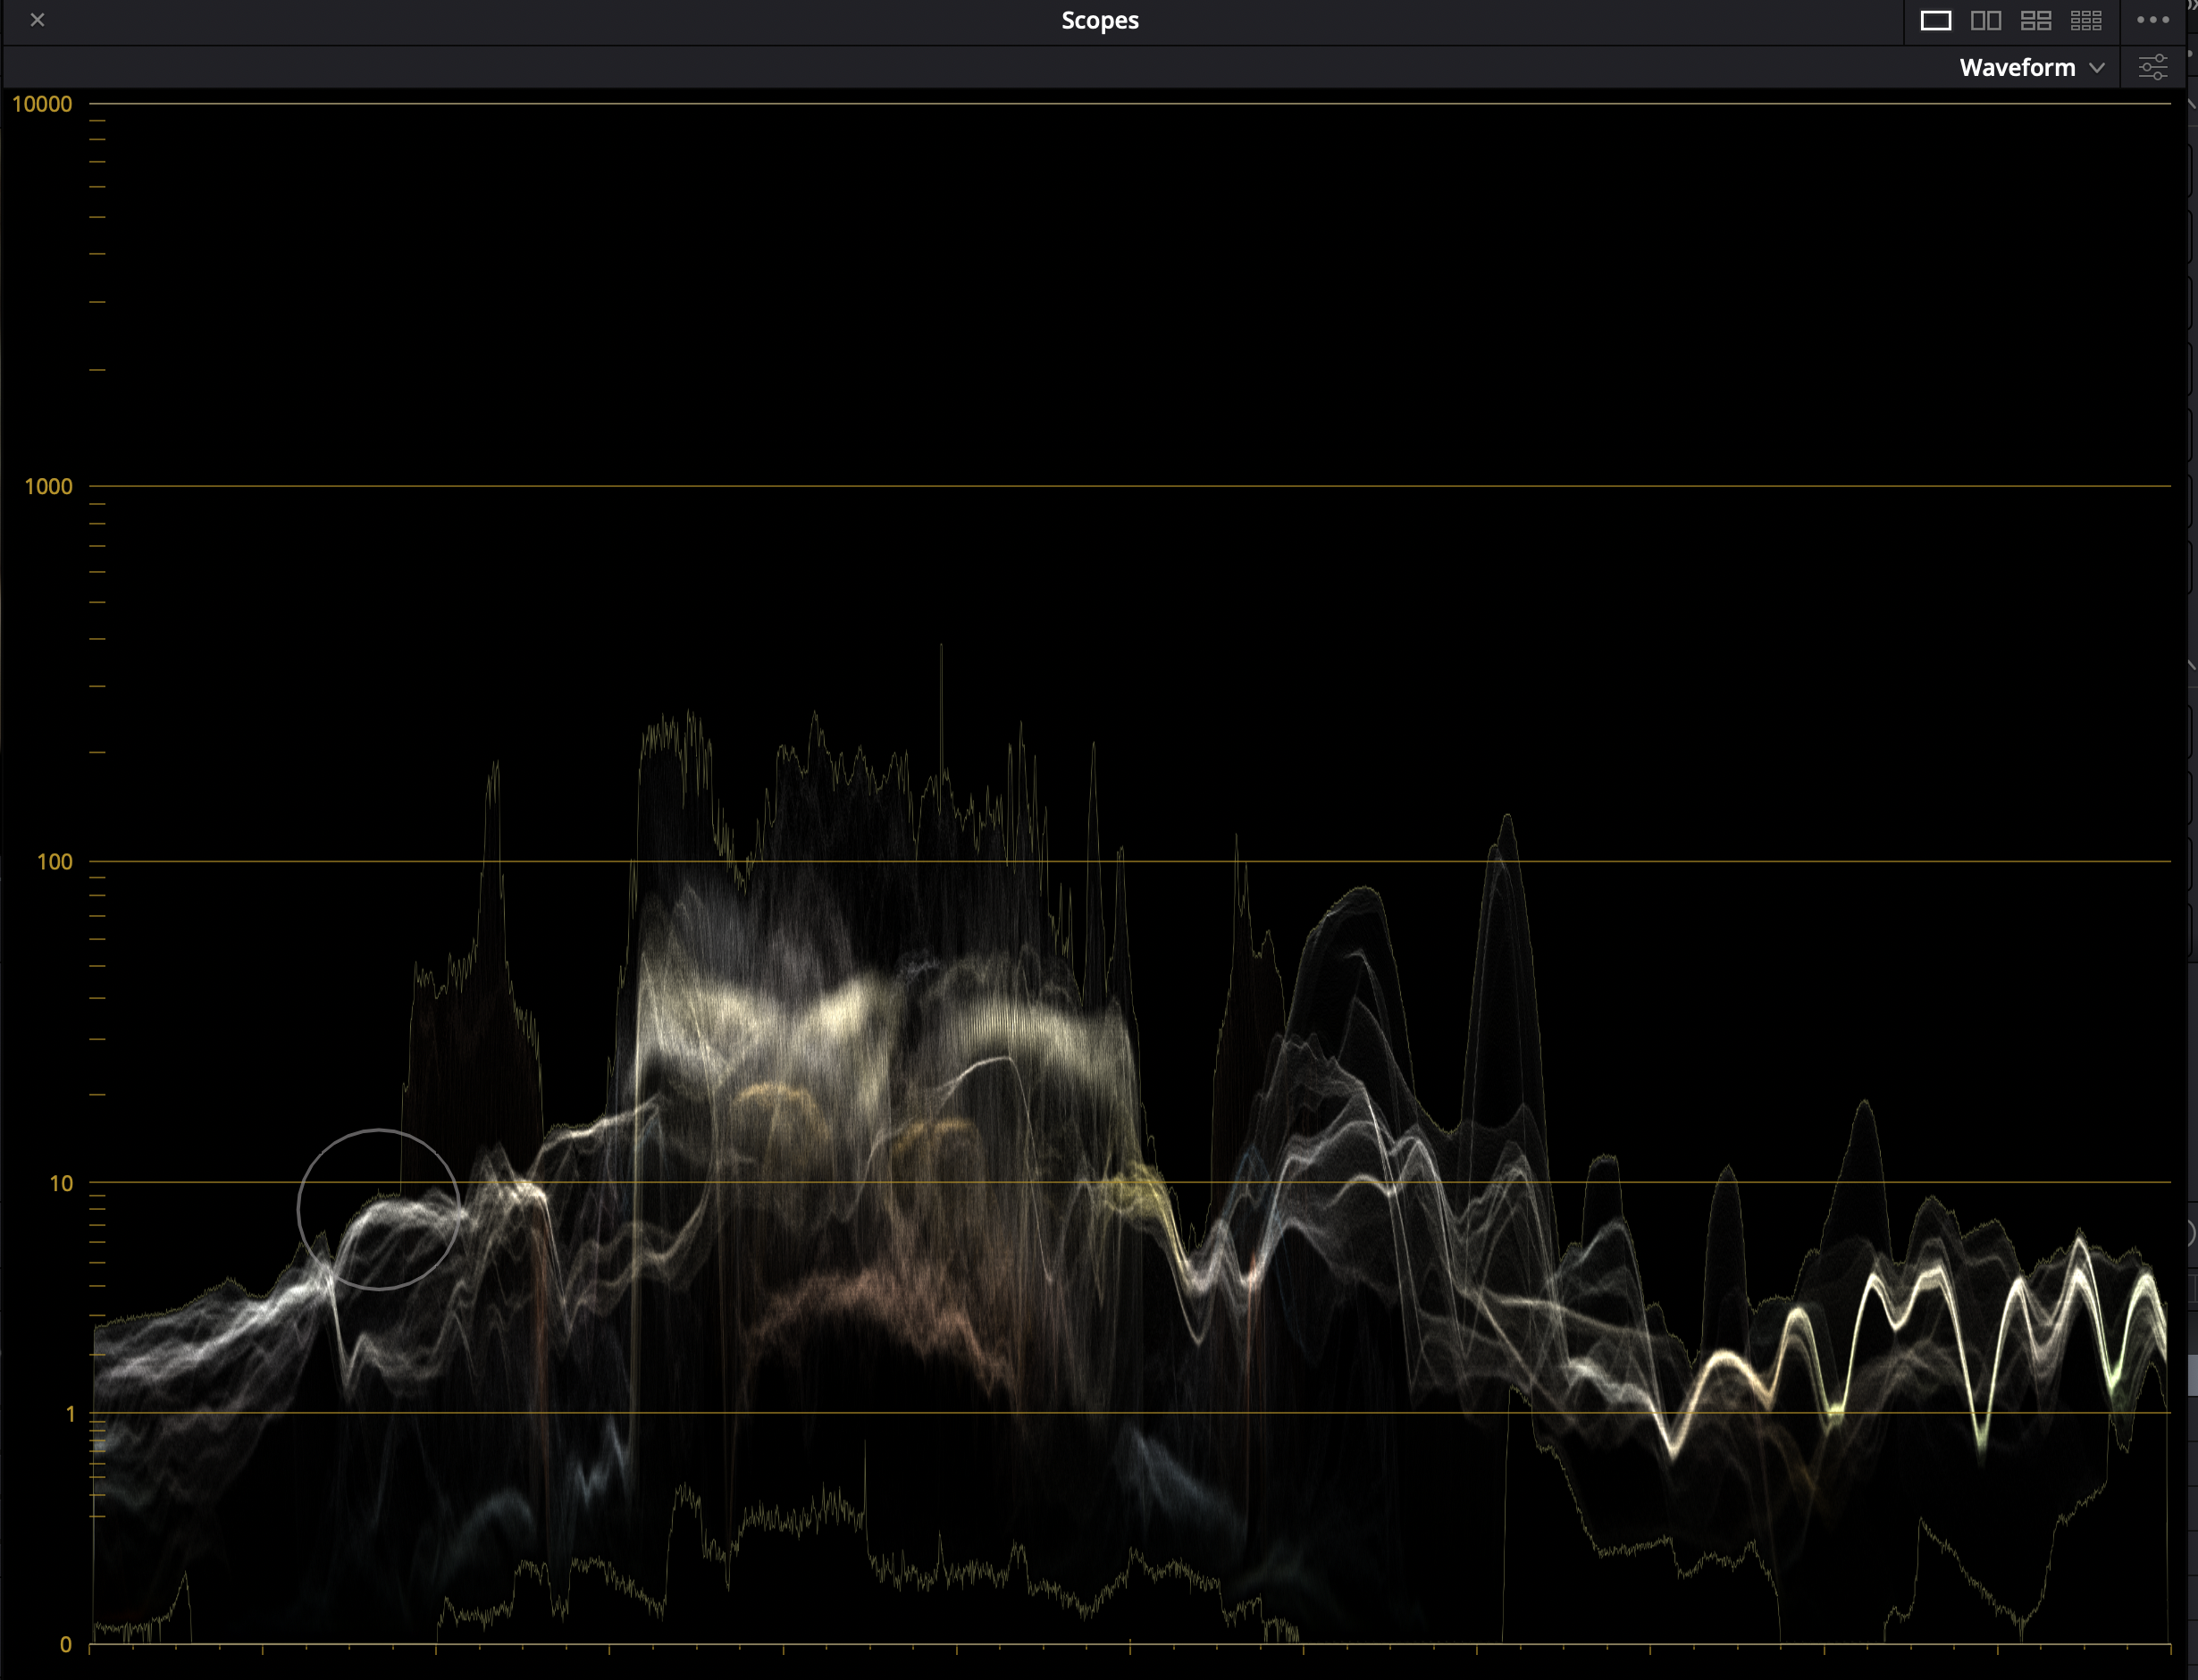Screen dimensions: 2198x1680
Task: Click the 100 nit scale label
Action: coord(54,862)
